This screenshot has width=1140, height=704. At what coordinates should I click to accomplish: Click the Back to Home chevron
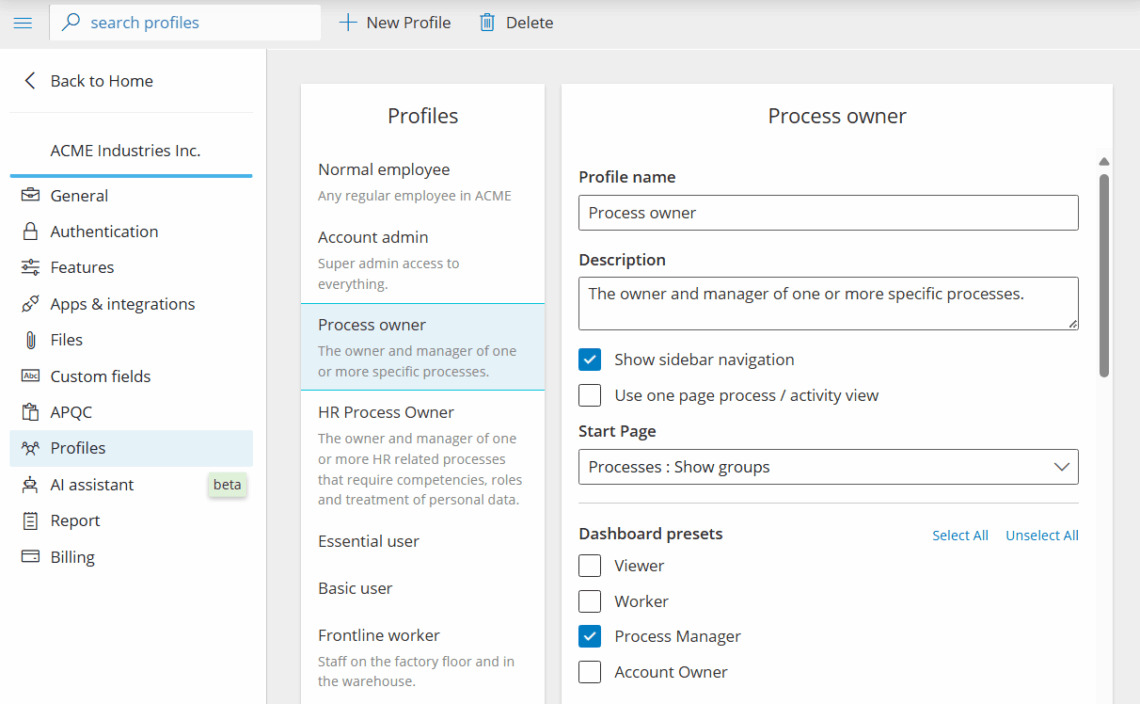[x=30, y=81]
